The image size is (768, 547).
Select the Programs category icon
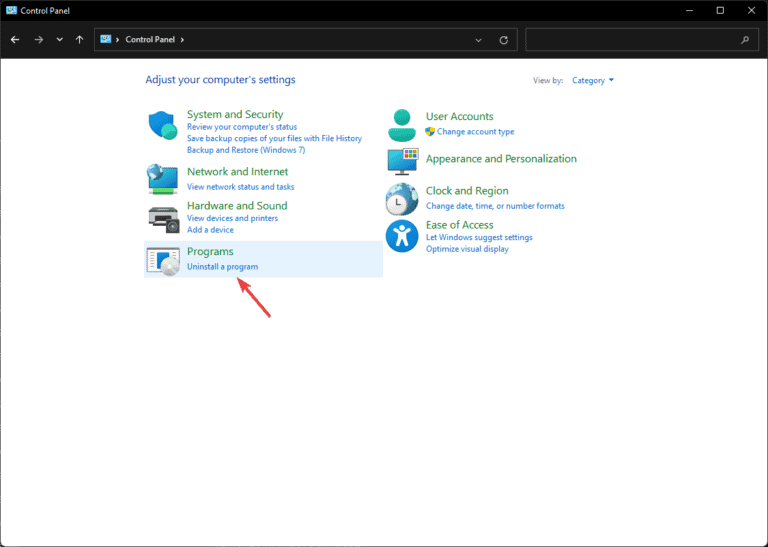[162, 260]
